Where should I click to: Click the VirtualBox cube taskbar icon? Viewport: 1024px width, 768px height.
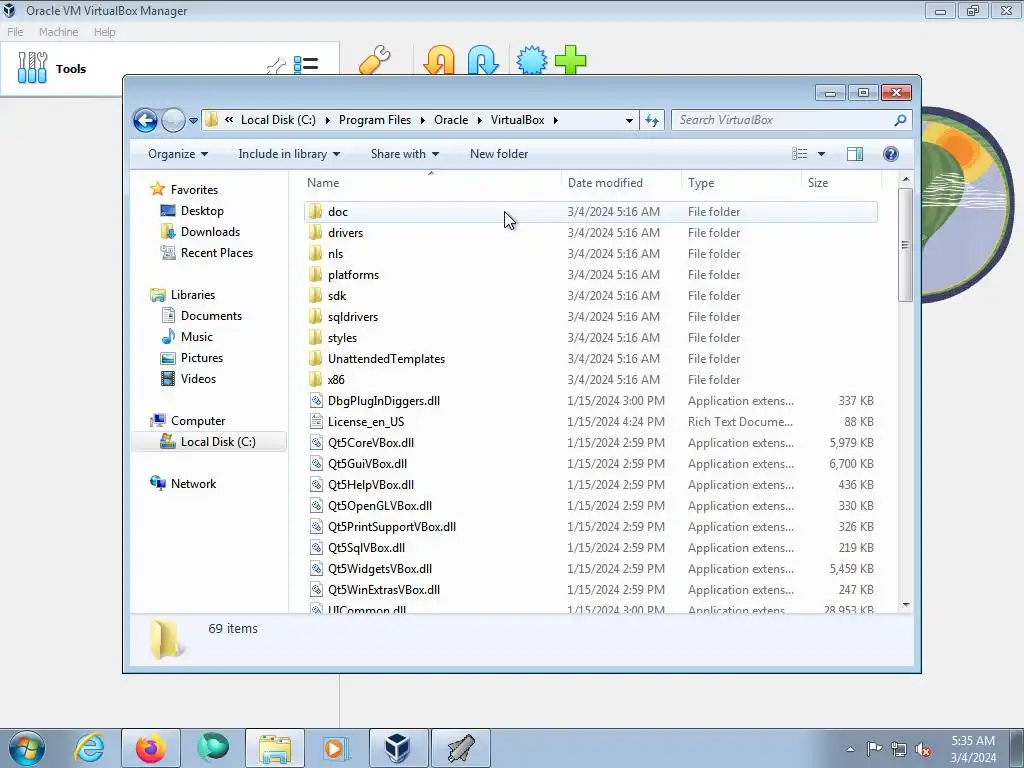coord(398,748)
